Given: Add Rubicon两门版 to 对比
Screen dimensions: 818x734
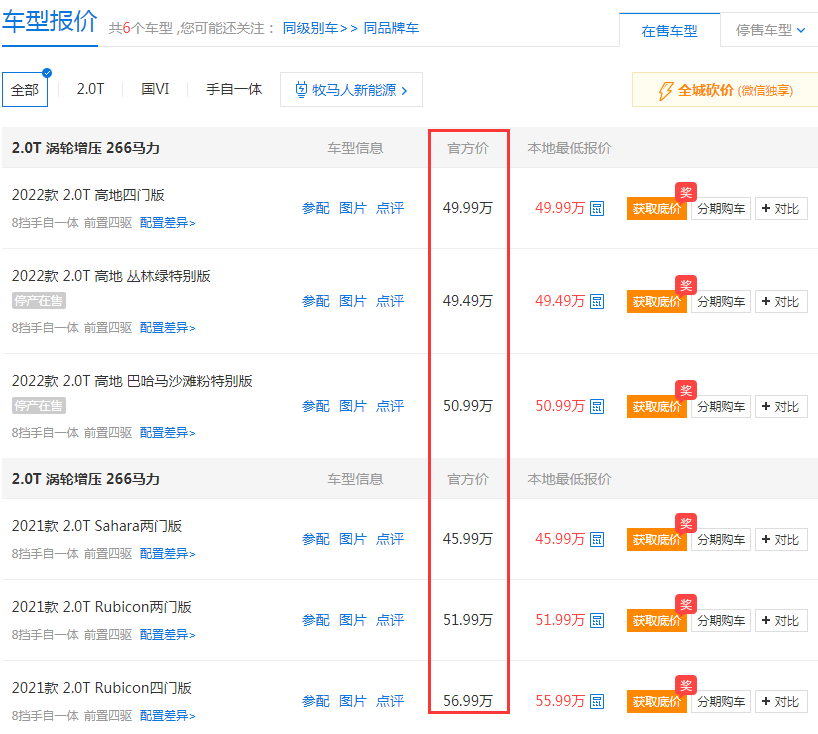Looking at the screenshot, I should pos(781,620).
